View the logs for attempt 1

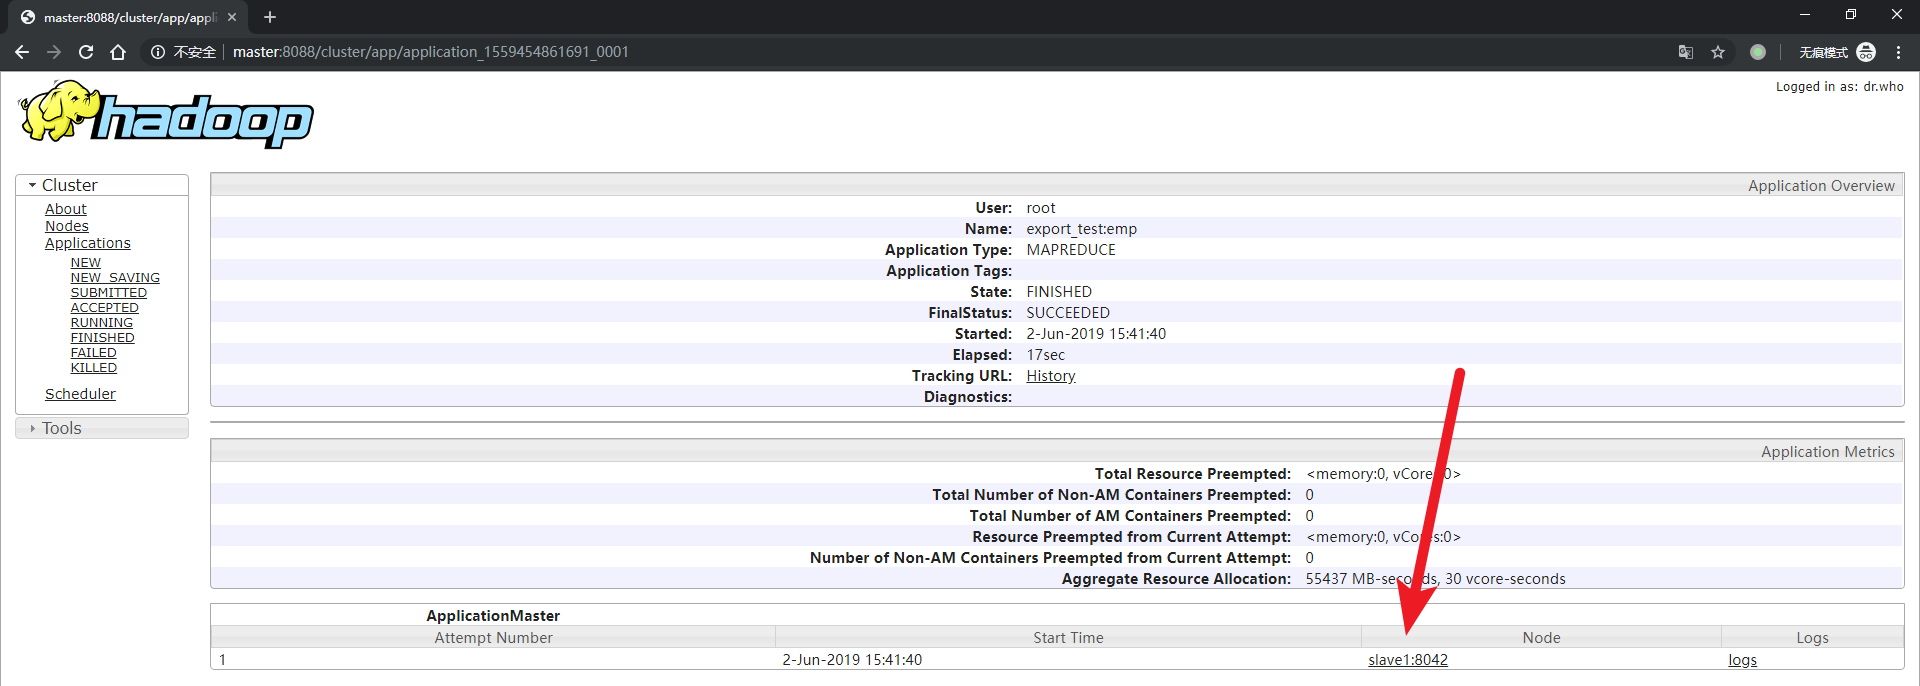tap(1742, 660)
